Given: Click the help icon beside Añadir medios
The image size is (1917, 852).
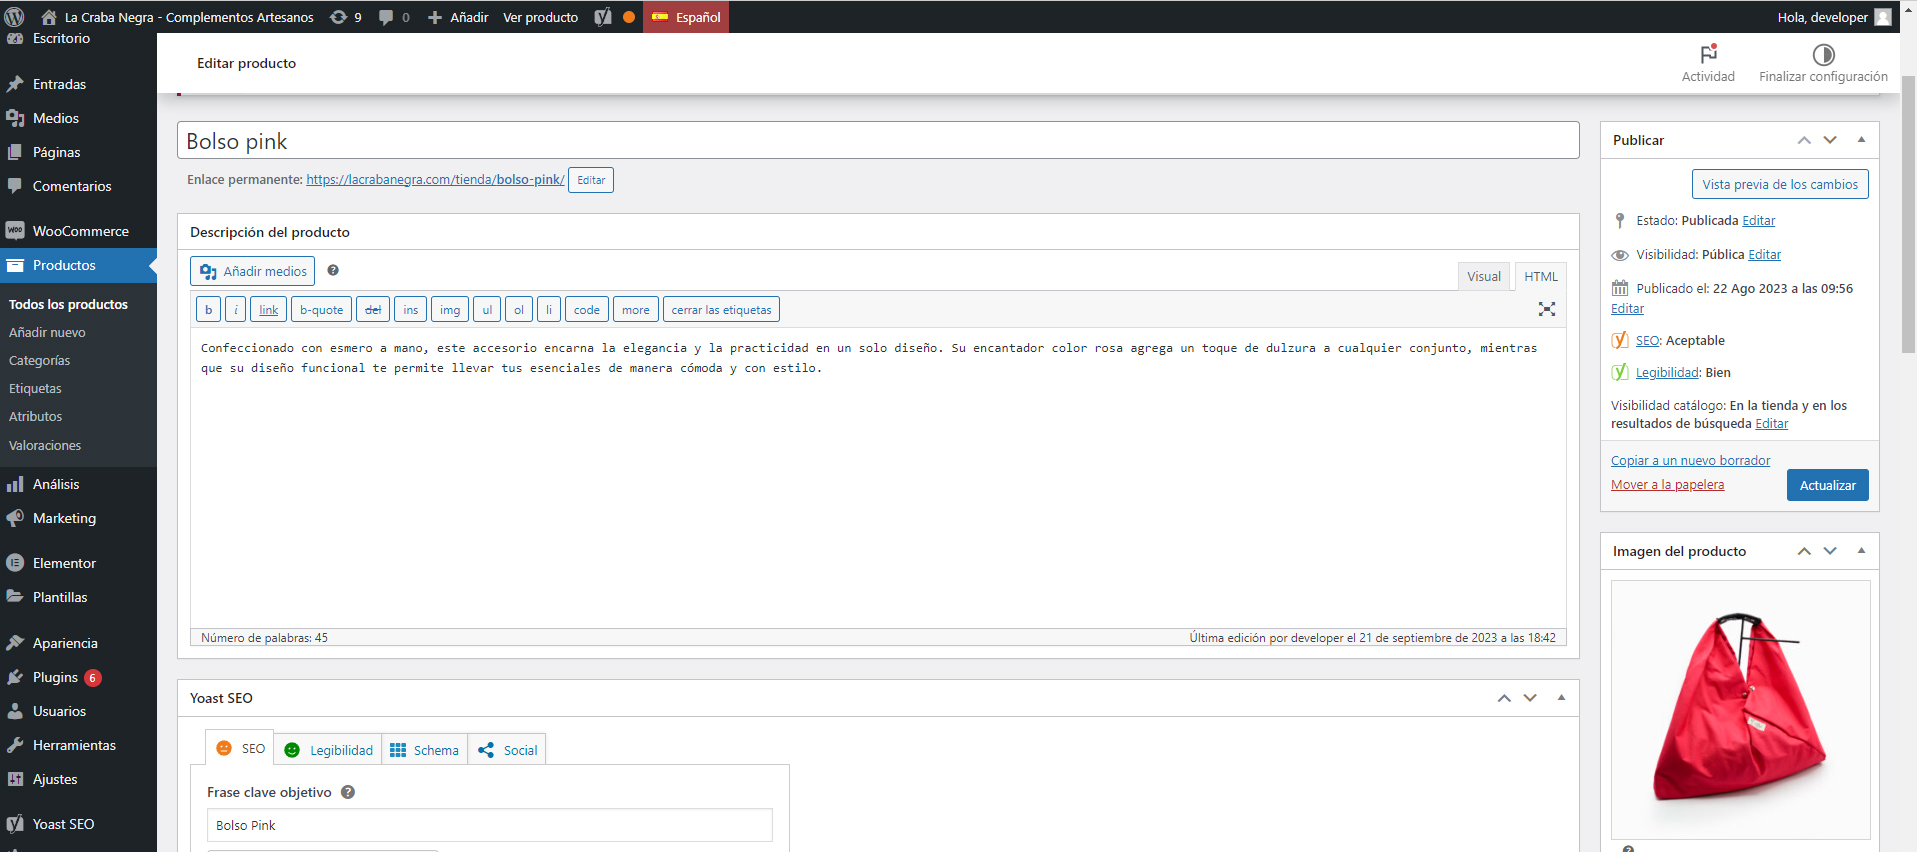Looking at the screenshot, I should pos(333,271).
